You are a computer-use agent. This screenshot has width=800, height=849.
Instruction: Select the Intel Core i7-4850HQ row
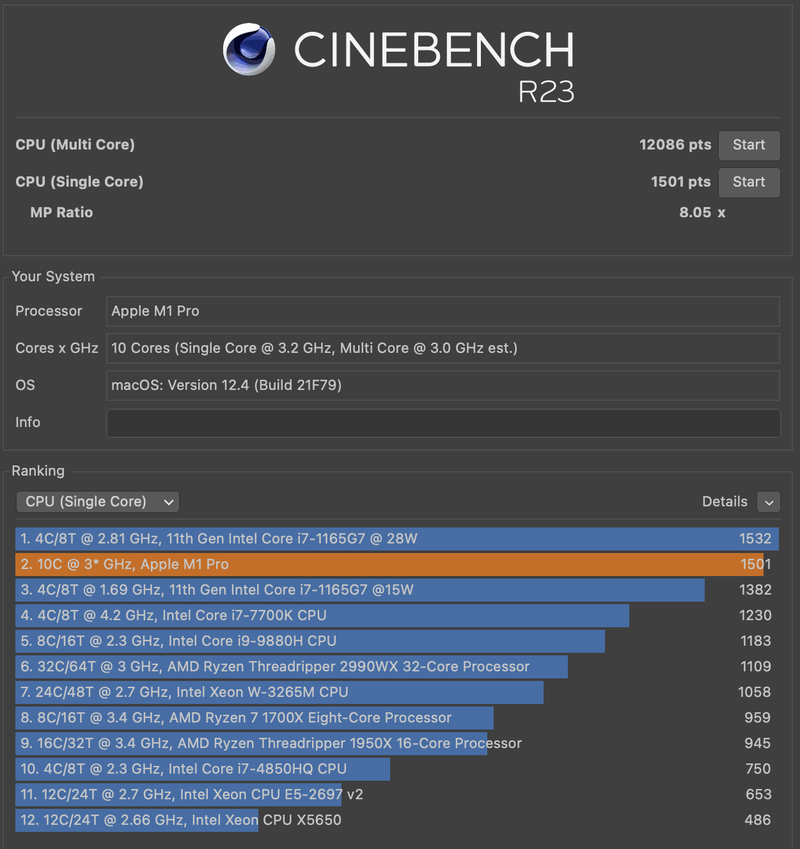pyautogui.click(x=396, y=769)
